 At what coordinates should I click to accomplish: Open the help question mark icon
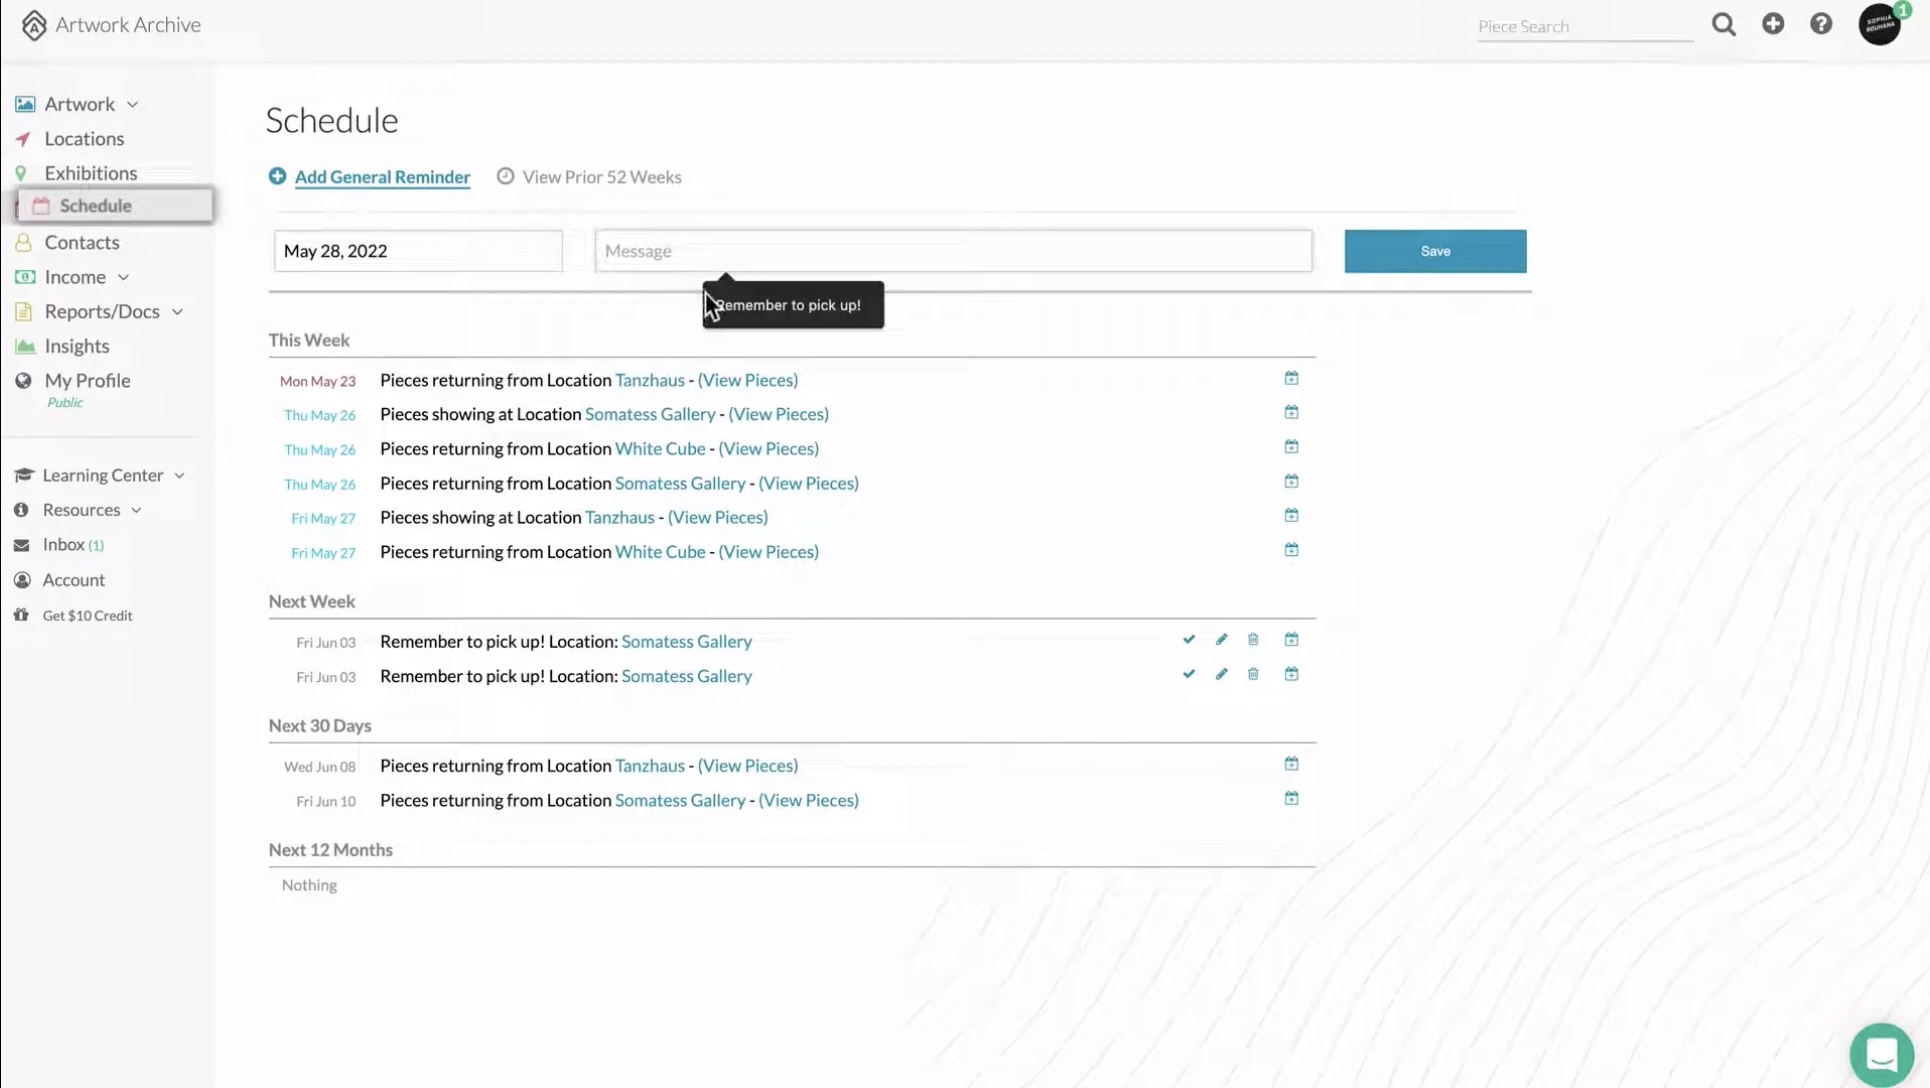point(1821,23)
